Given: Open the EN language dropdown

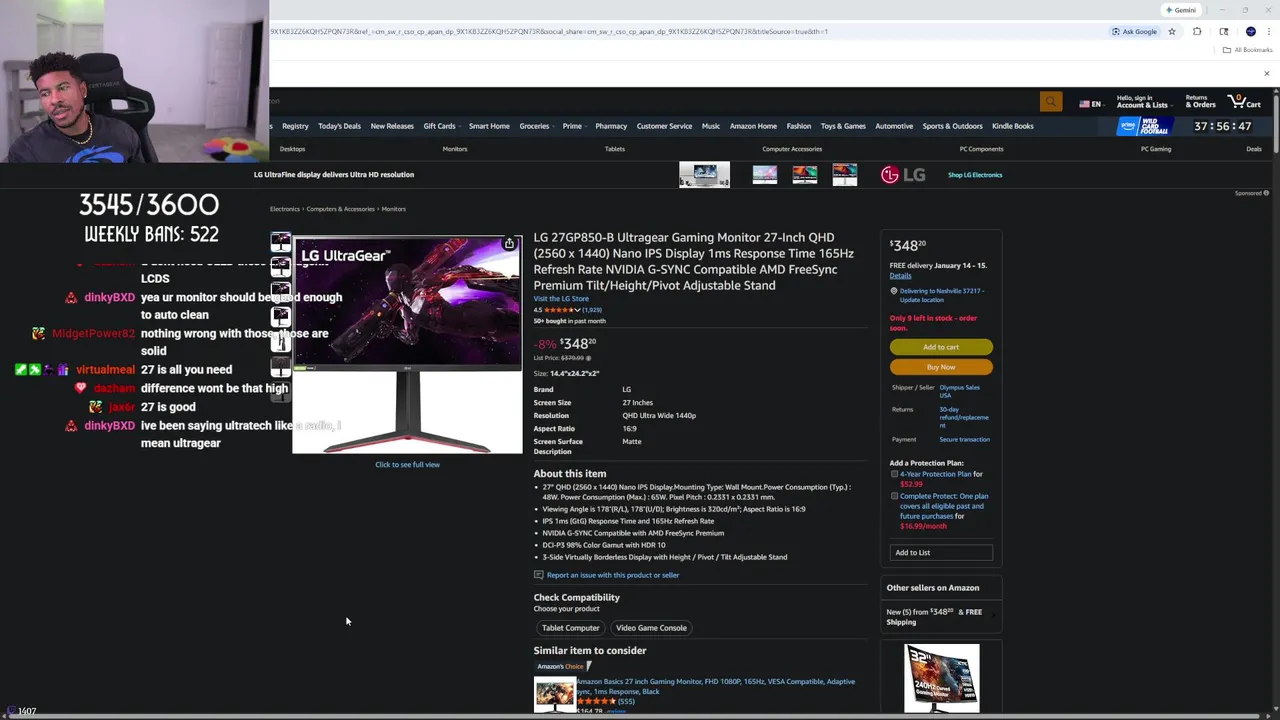Looking at the screenshot, I should pyautogui.click(x=1092, y=103).
